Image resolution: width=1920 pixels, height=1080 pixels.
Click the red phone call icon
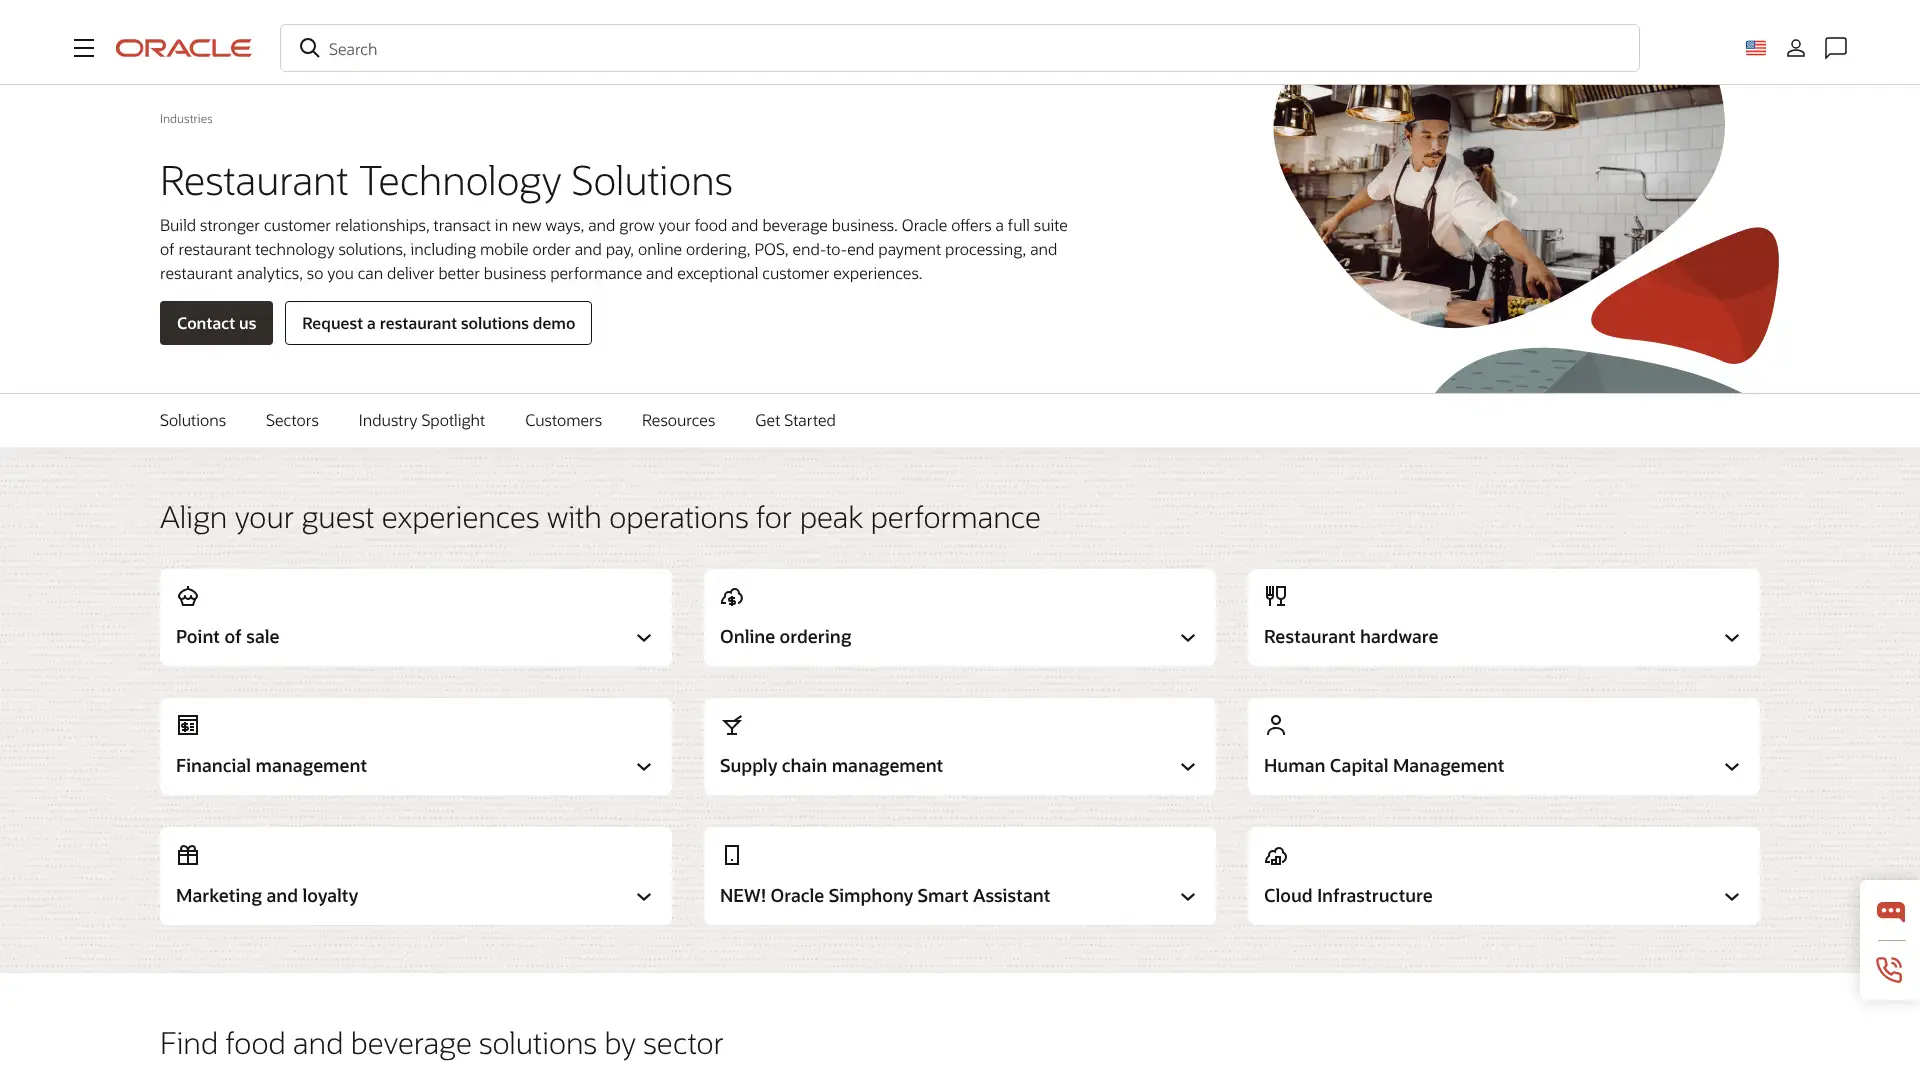tap(1889, 969)
